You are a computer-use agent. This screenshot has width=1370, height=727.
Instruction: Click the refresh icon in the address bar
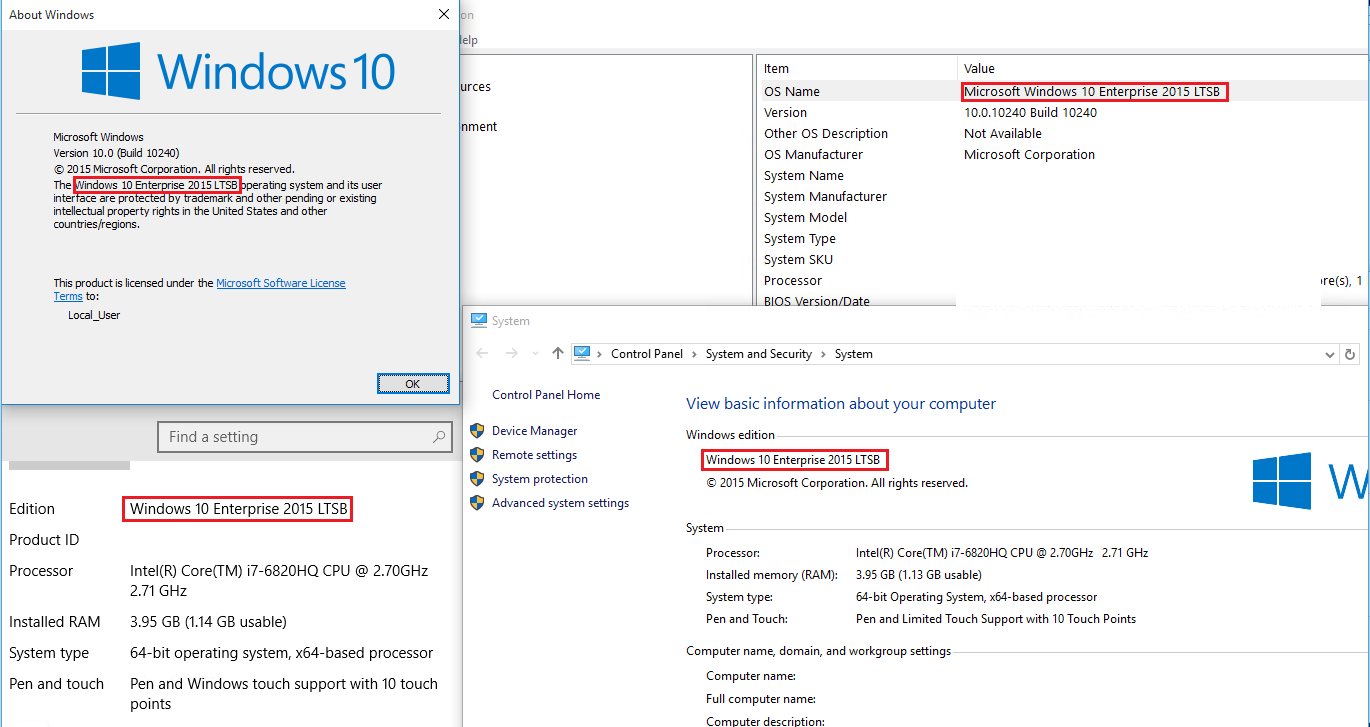1349,353
